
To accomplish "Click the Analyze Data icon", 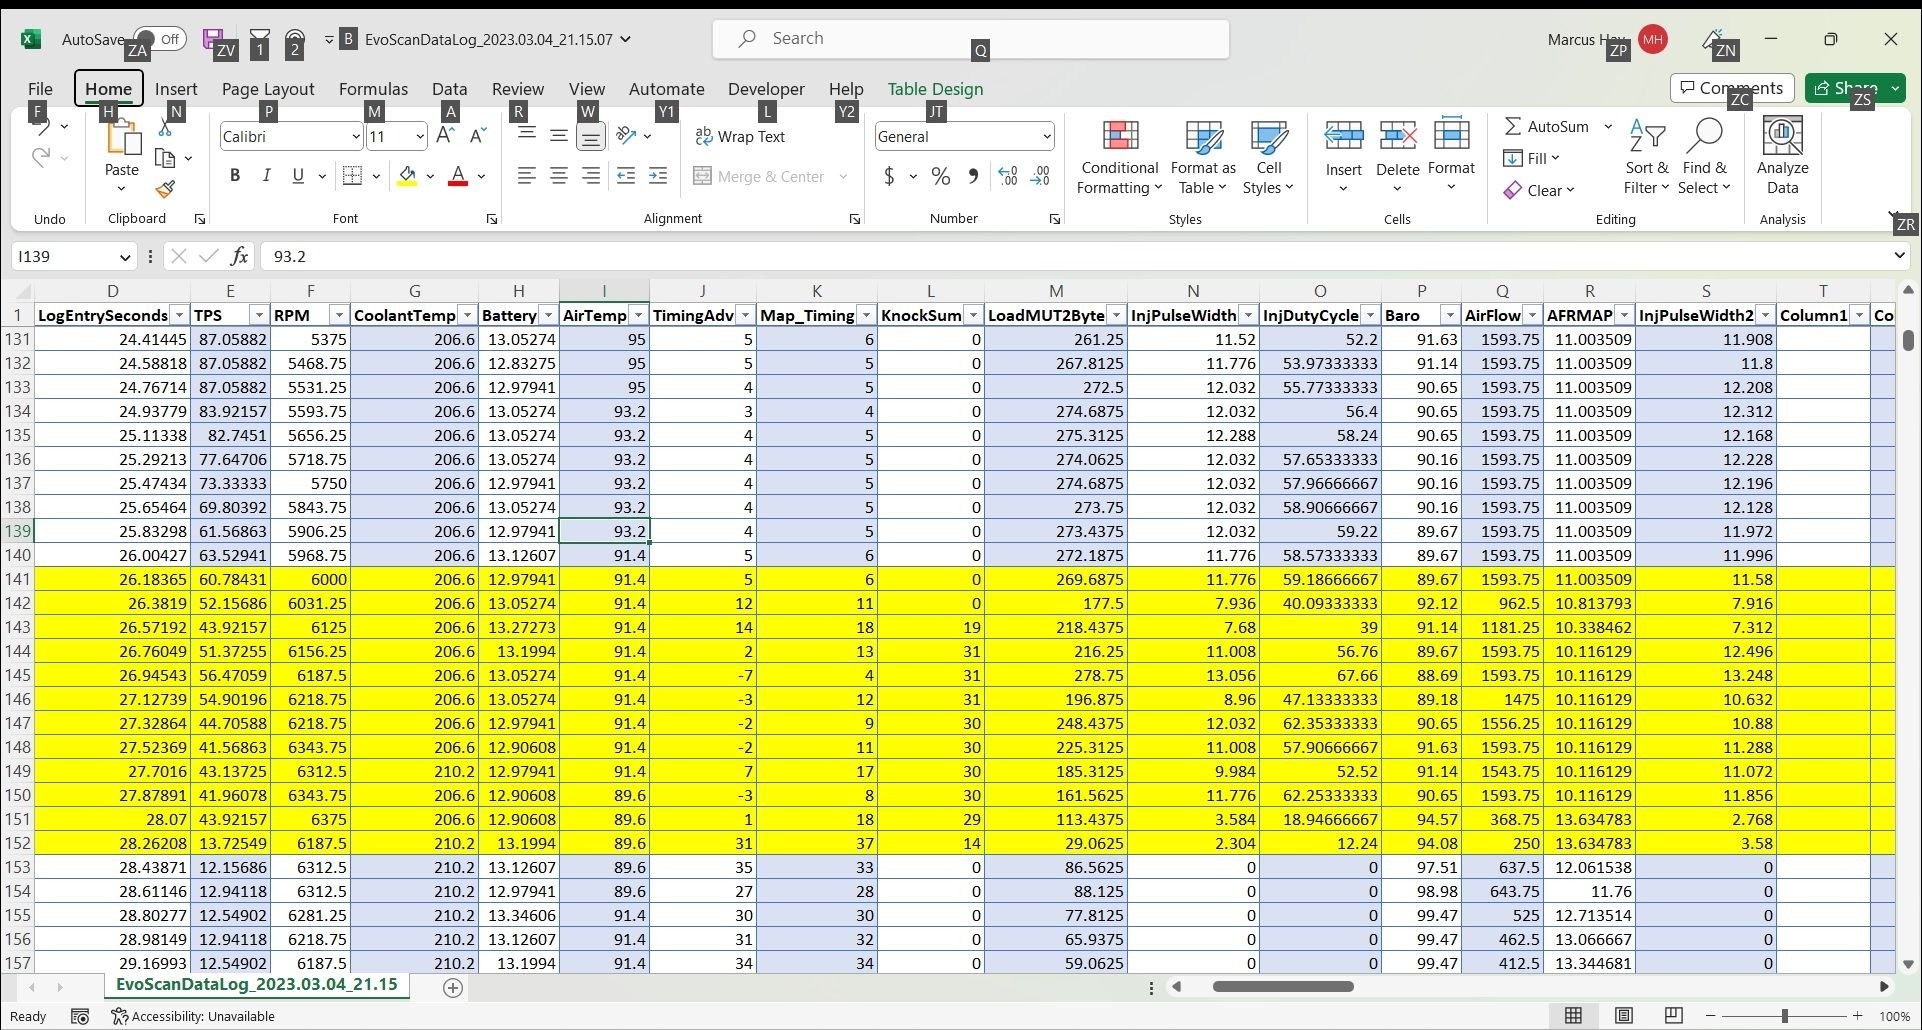I will pos(1781,158).
